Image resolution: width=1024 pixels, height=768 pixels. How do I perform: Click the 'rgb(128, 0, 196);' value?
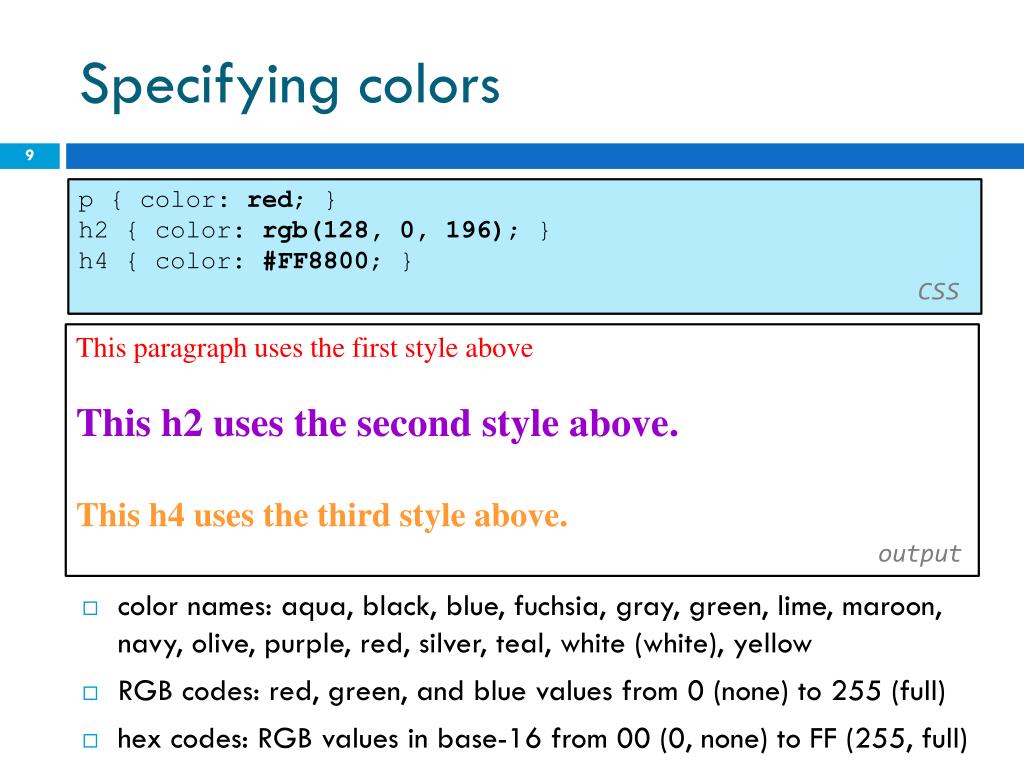point(391,230)
